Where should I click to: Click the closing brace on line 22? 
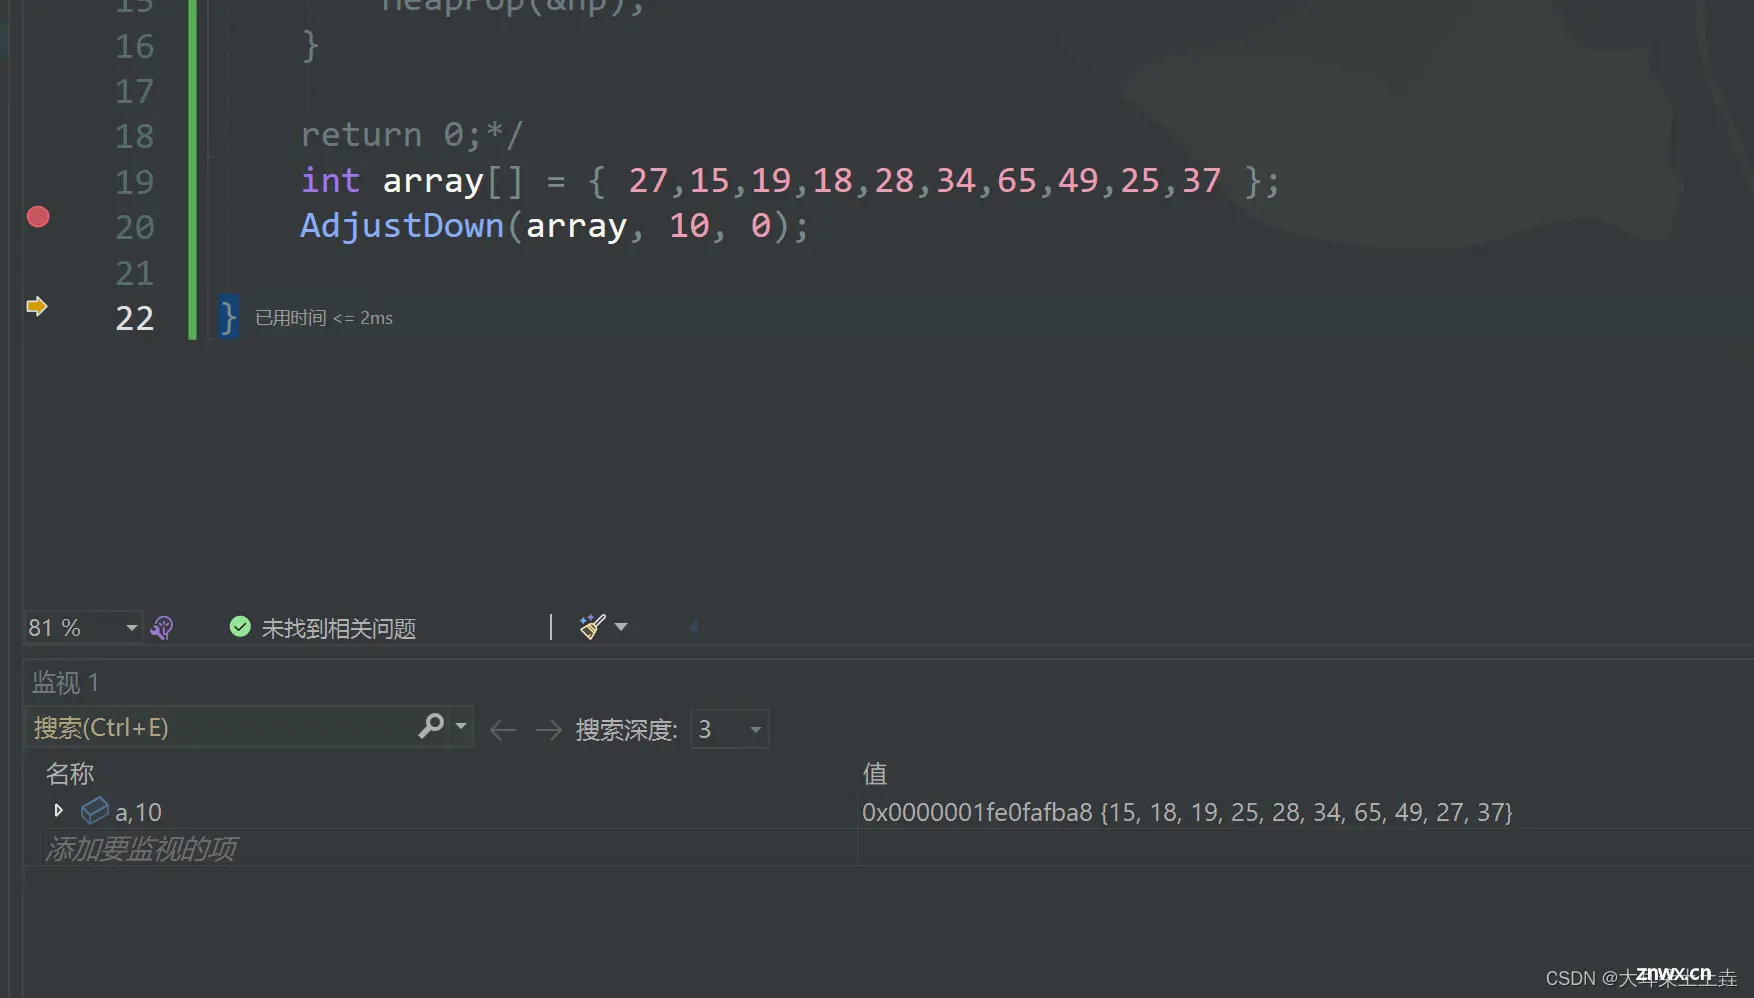(x=228, y=318)
